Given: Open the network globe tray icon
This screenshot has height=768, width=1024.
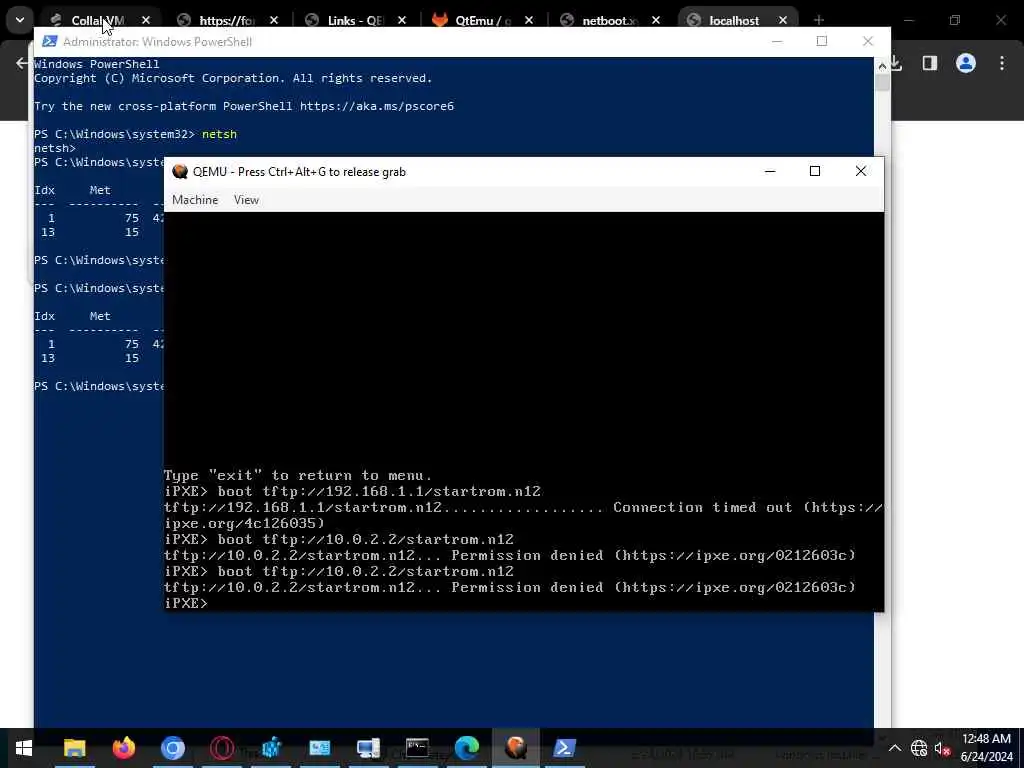Looking at the screenshot, I should 919,748.
